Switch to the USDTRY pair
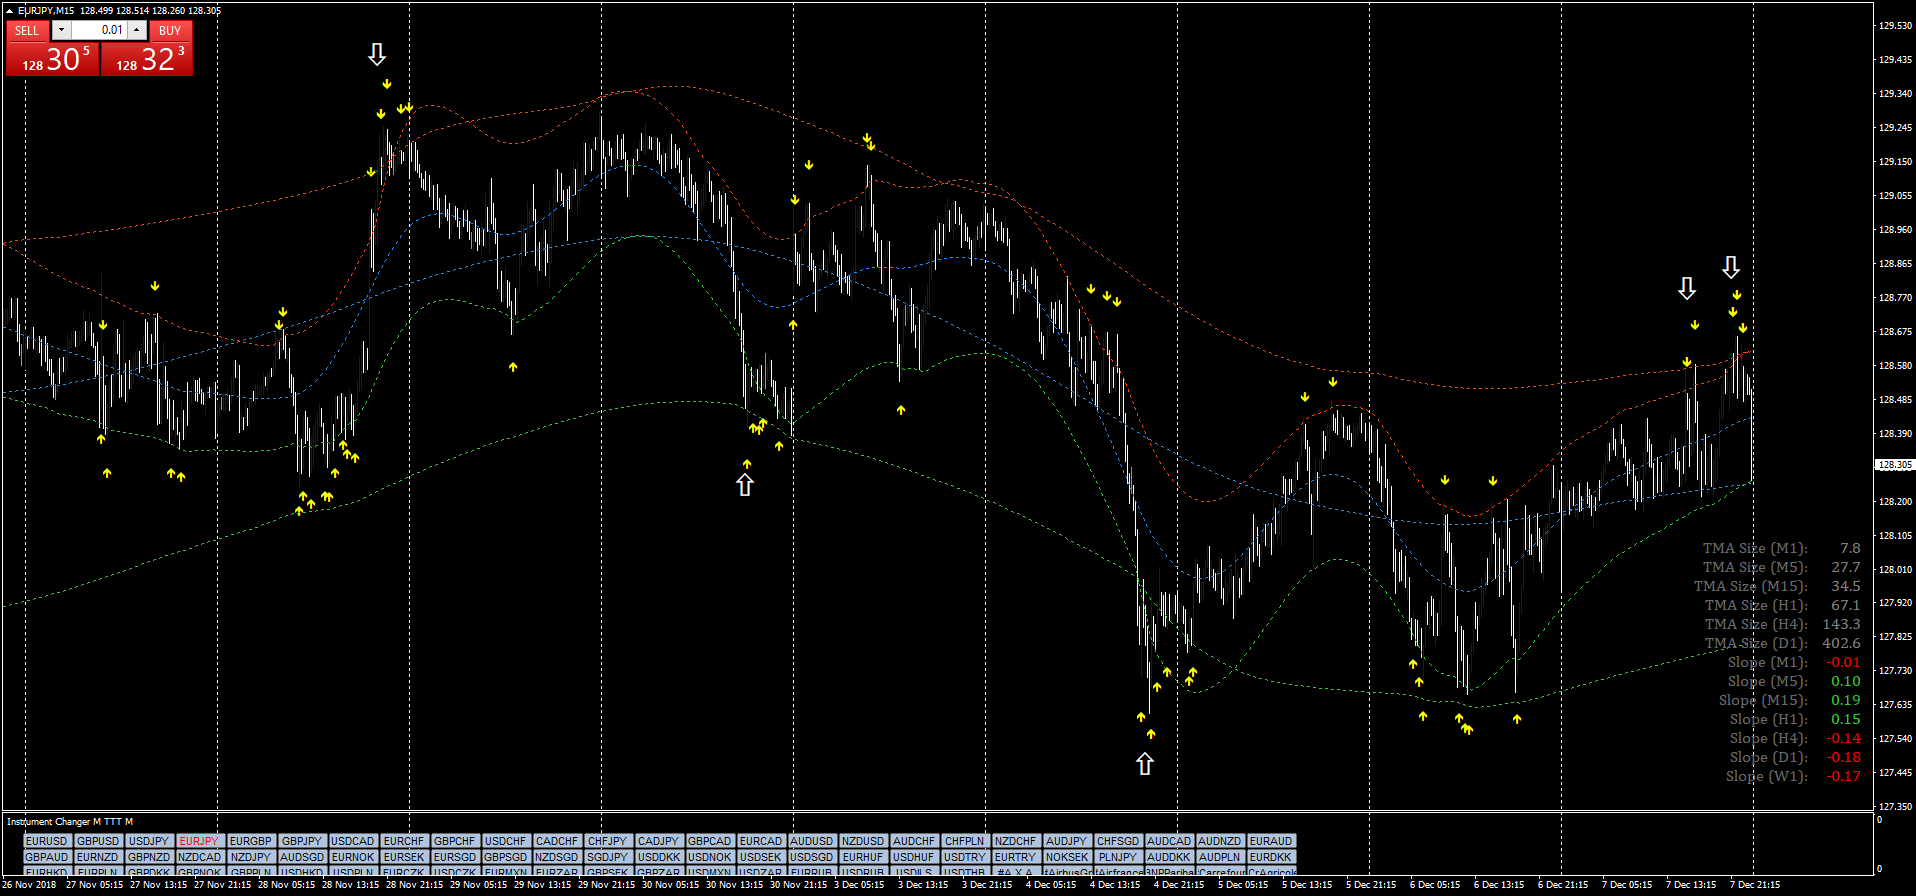The image size is (1916, 896). [x=964, y=857]
